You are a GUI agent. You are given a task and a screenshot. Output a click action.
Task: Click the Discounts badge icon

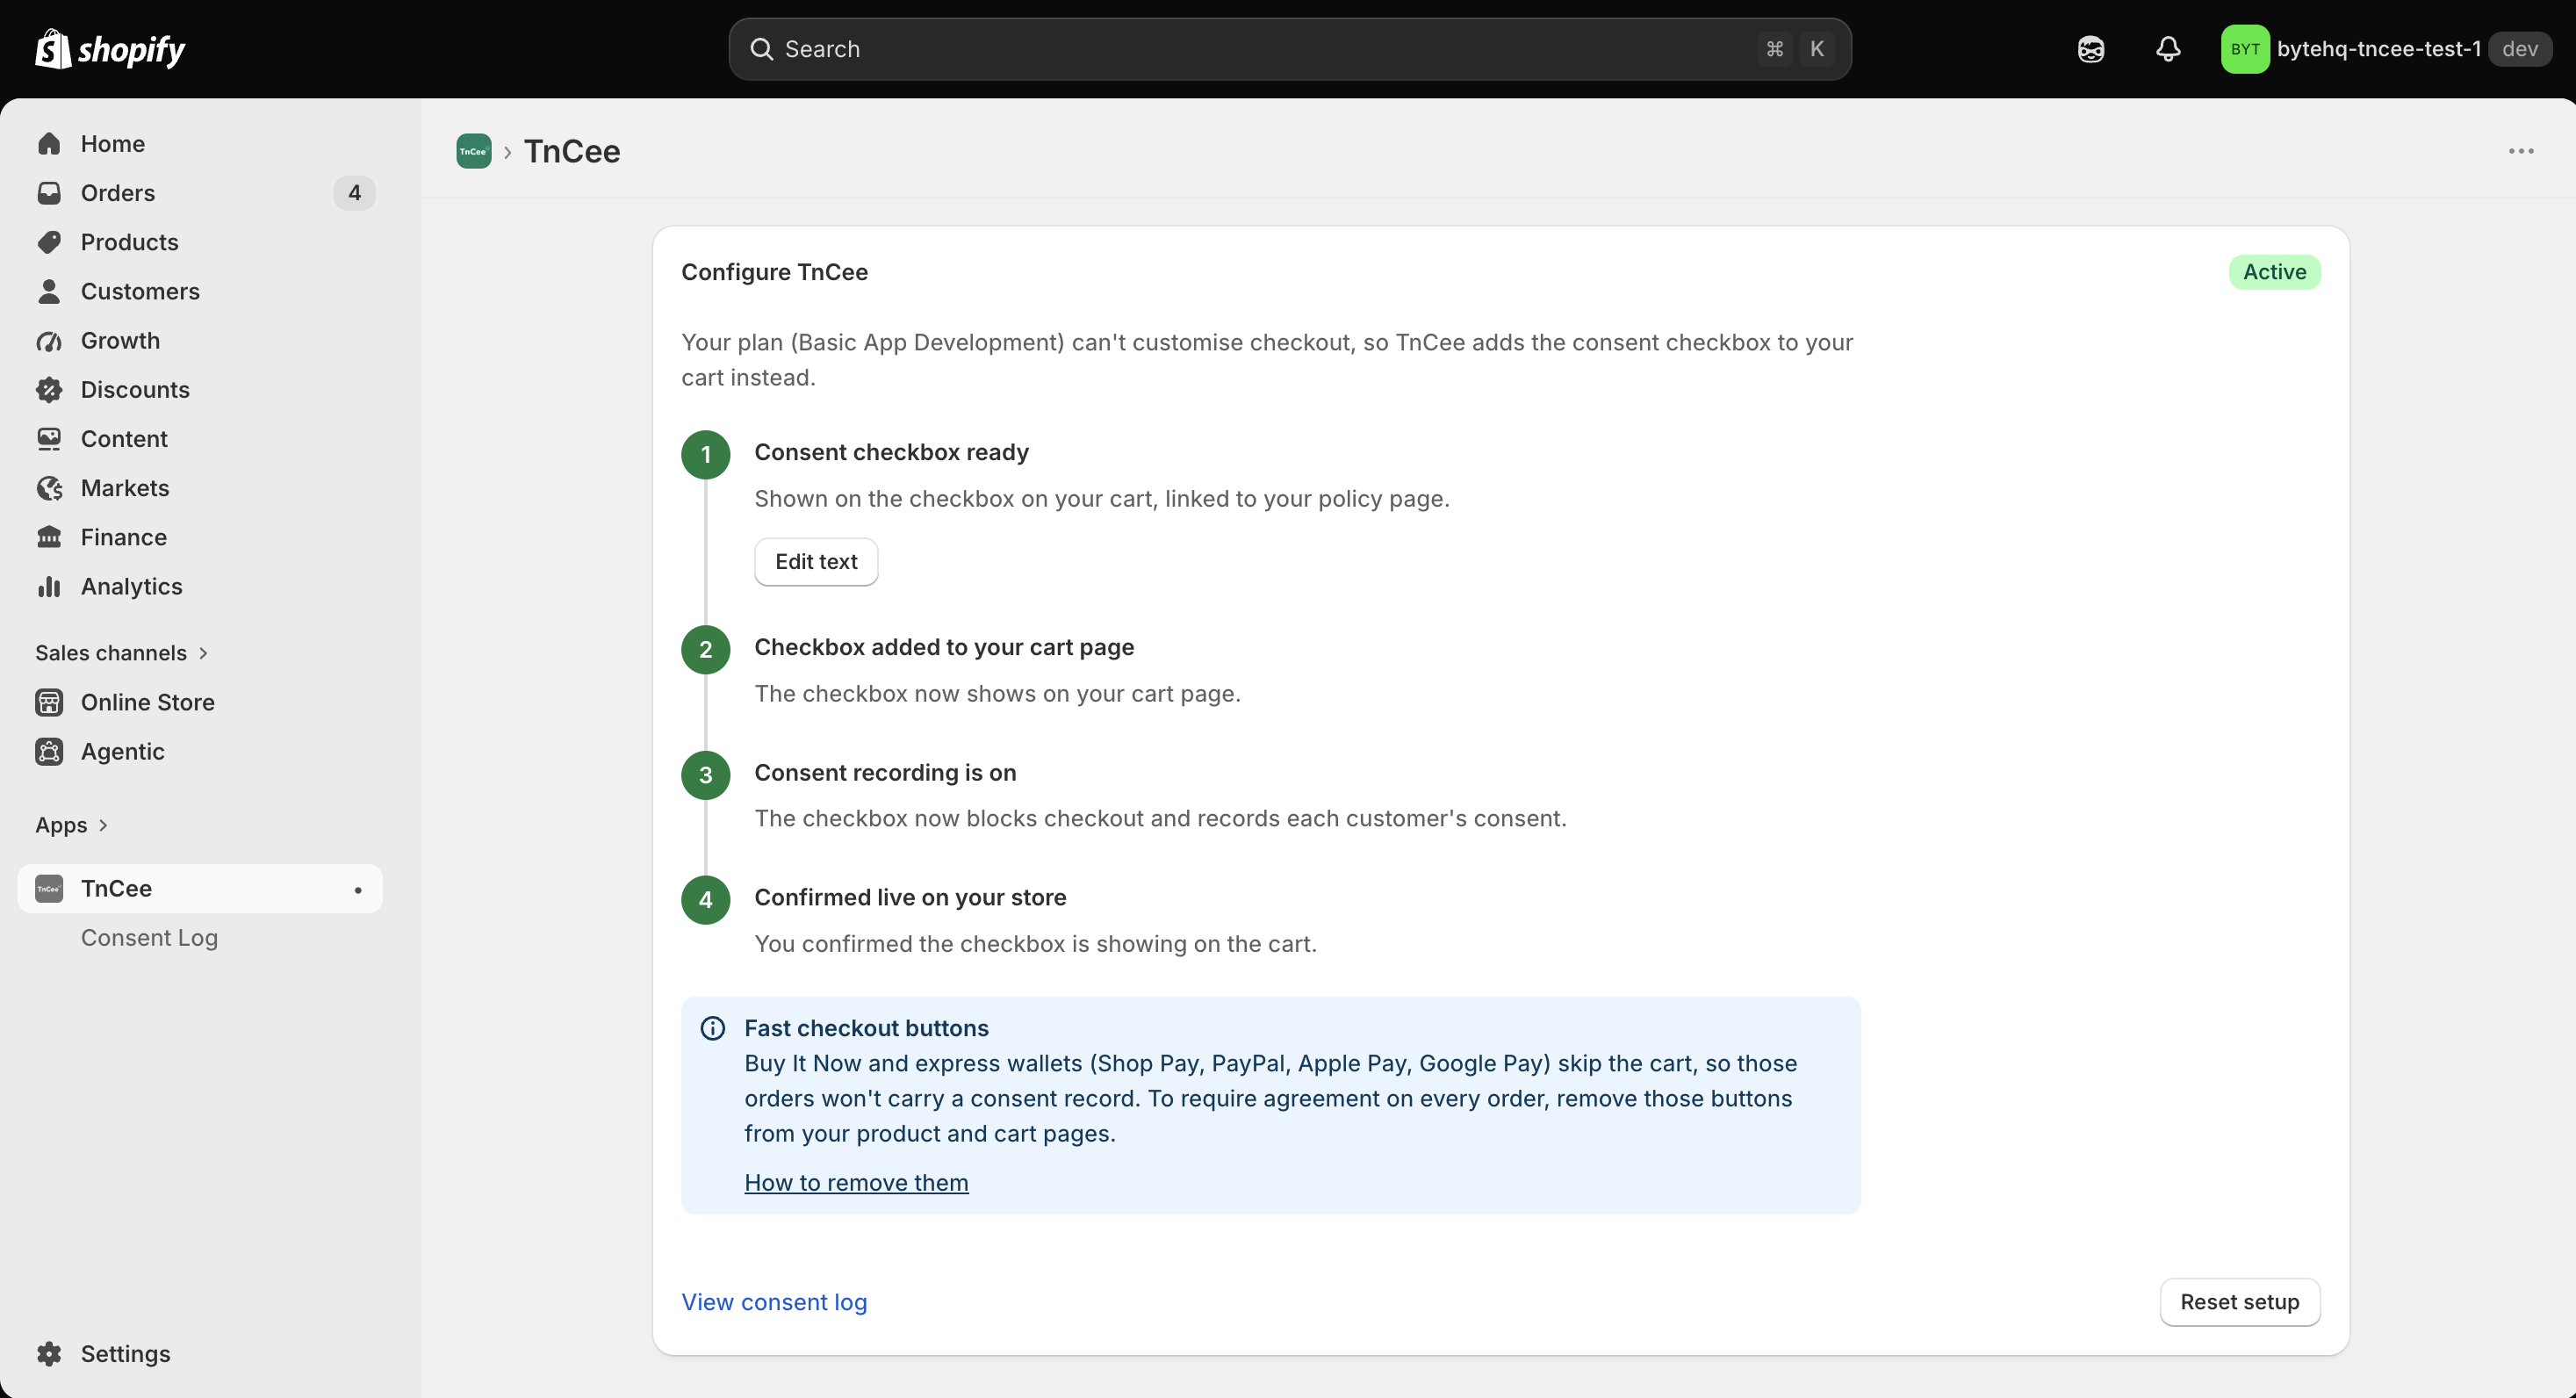[x=49, y=390]
